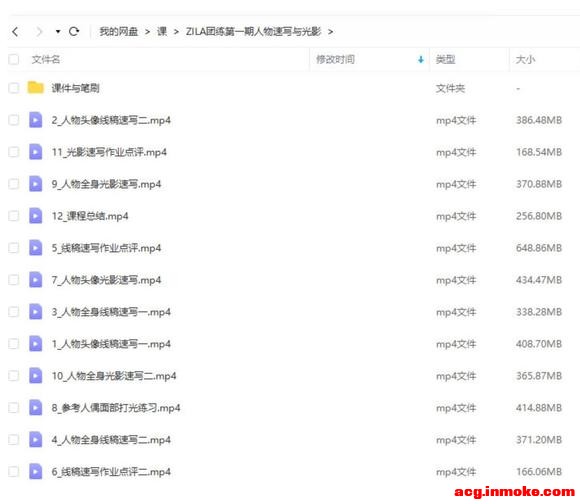Viewport: 580px width, 504px height.
Task: Check the box for 2_人物头像线稿速写二.mp4
Action: pos(14,120)
